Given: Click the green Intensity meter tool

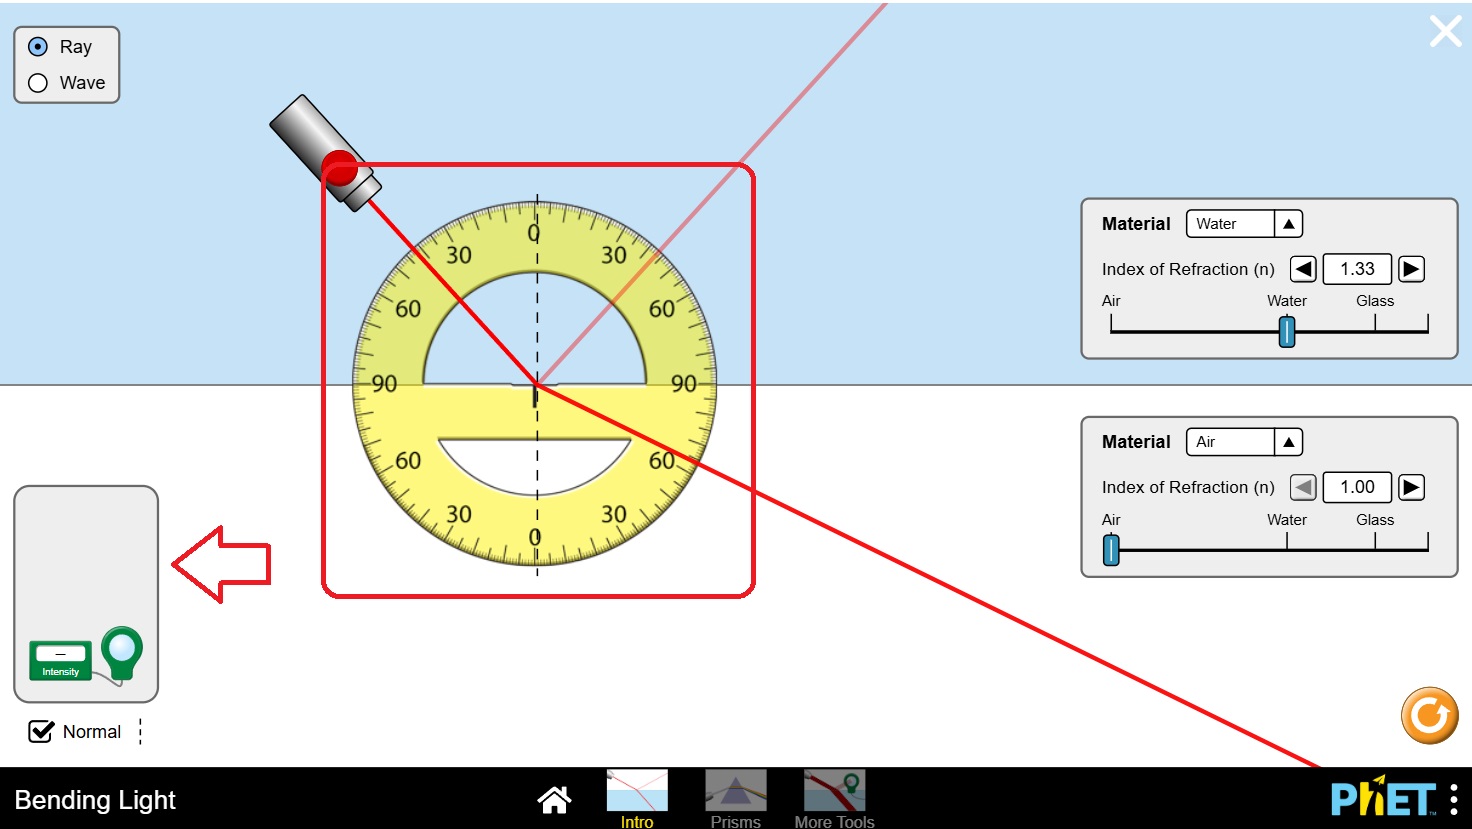Looking at the screenshot, I should pyautogui.click(x=60, y=661).
